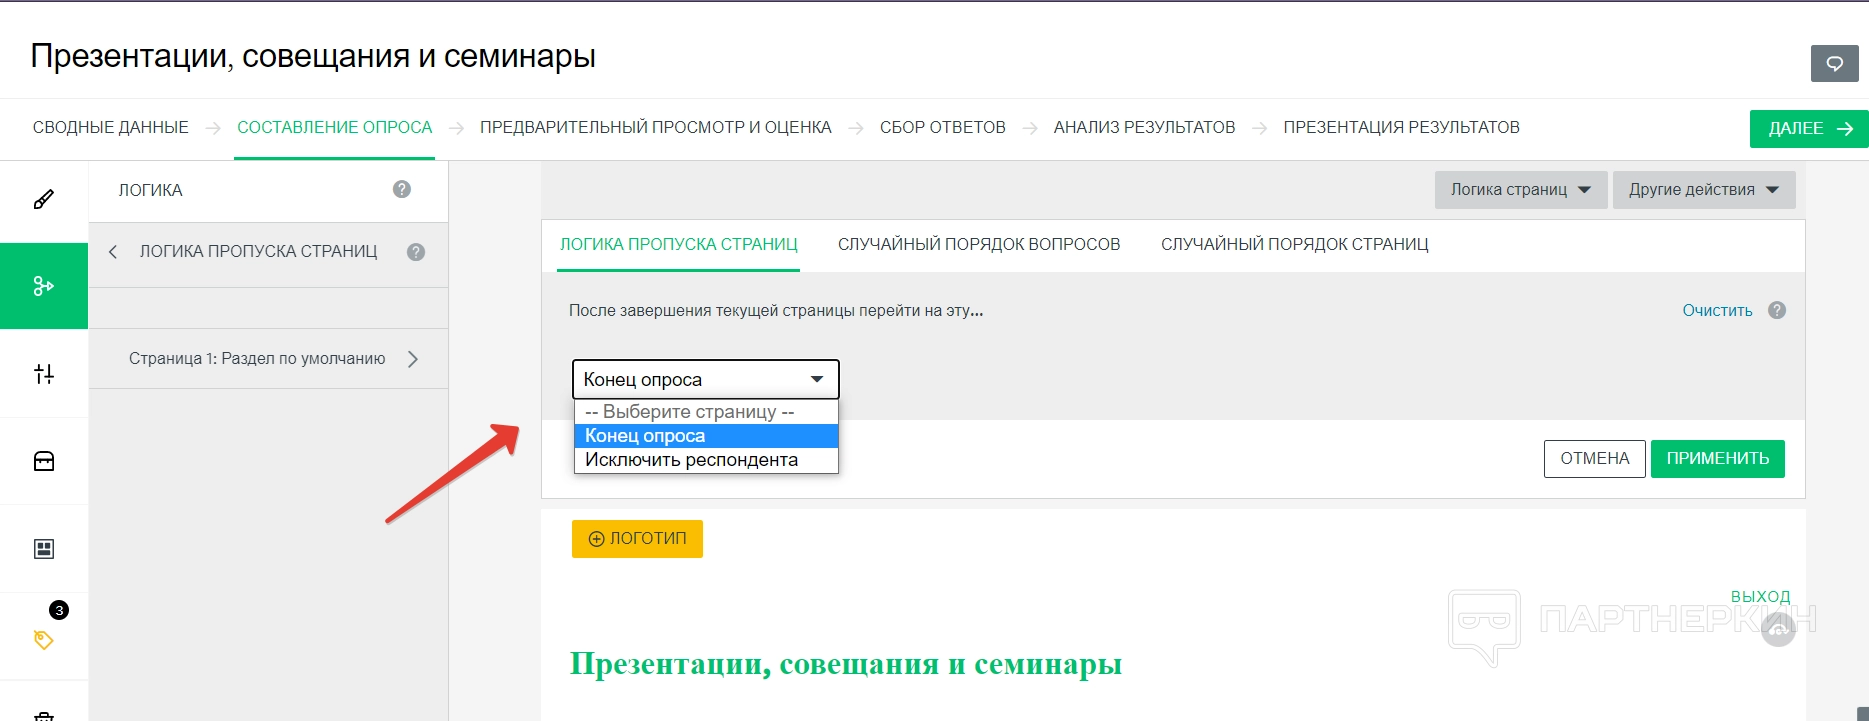Switch to СЛУЧАЙНЫЙ ПОРЯДОК СТРАНИЦ tab
This screenshot has width=1869, height=721.
point(1295,245)
